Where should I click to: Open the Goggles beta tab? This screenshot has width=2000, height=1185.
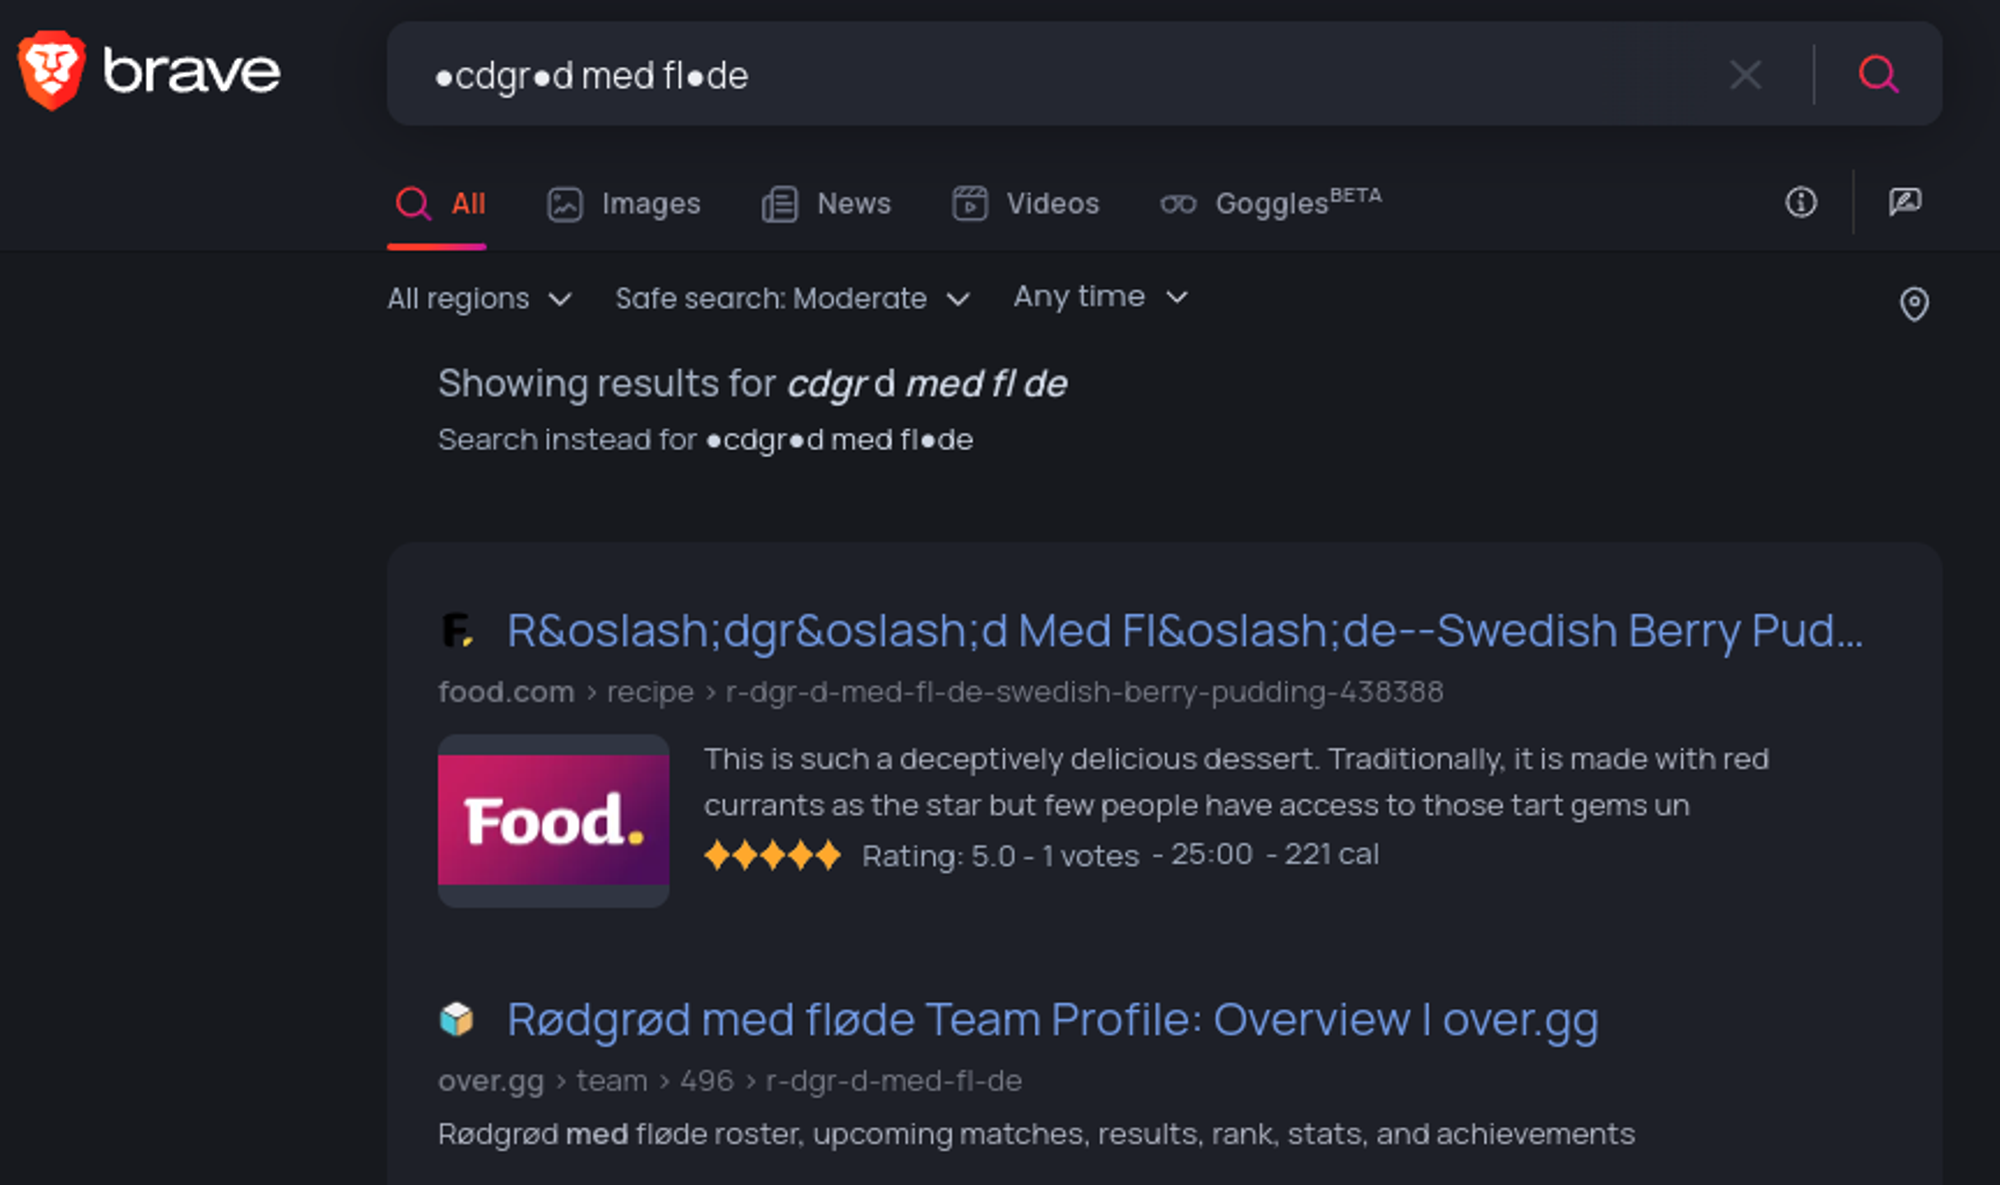(1270, 204)
